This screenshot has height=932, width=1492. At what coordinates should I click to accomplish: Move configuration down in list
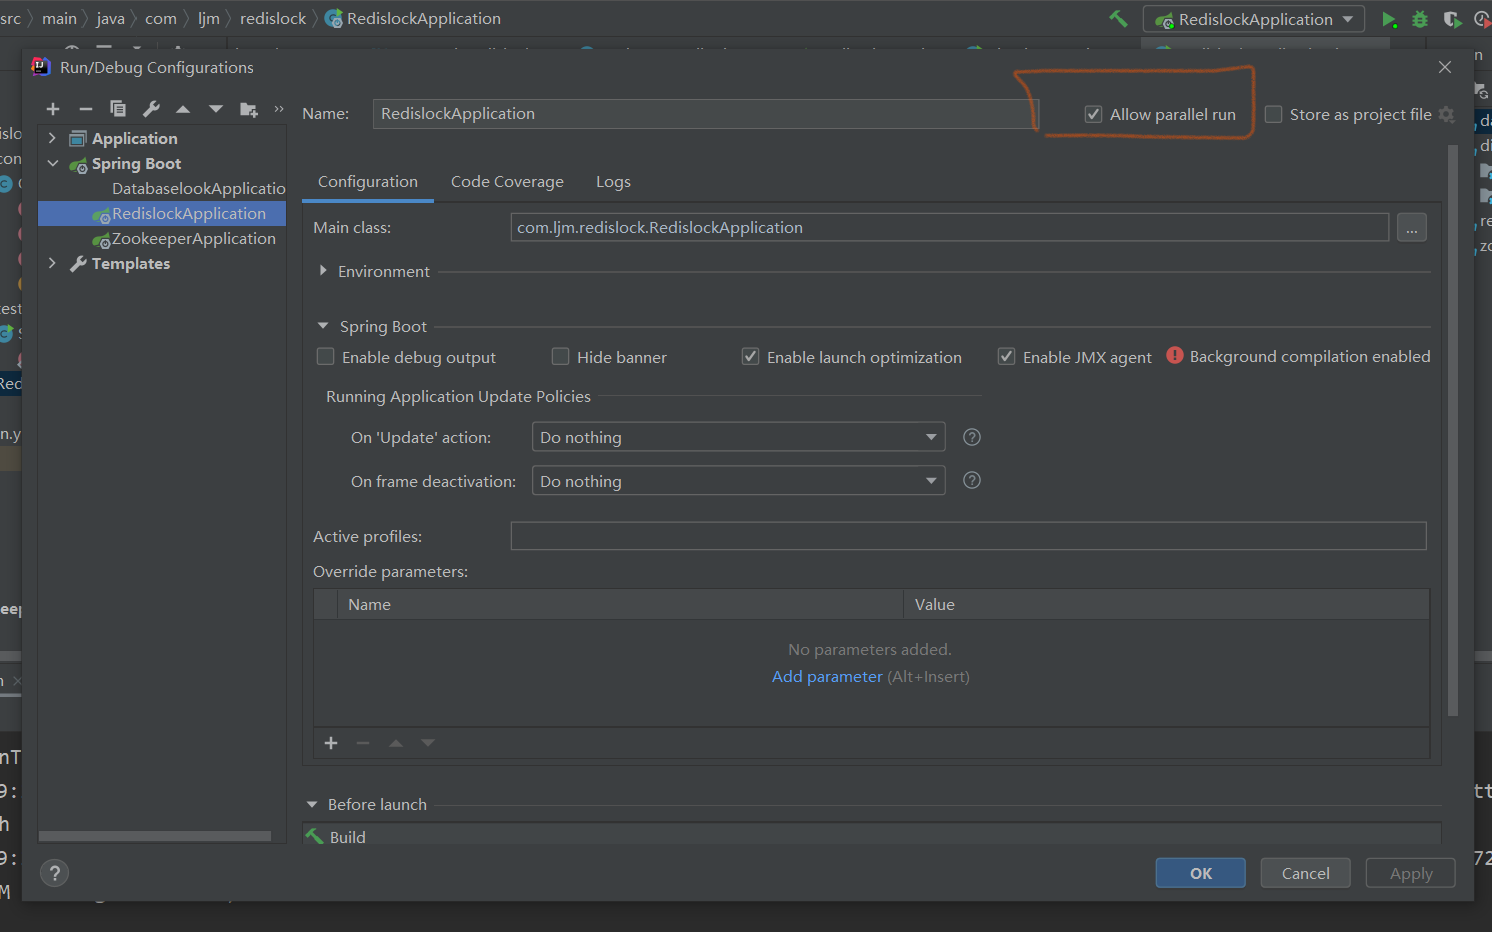tap(216, 109)
